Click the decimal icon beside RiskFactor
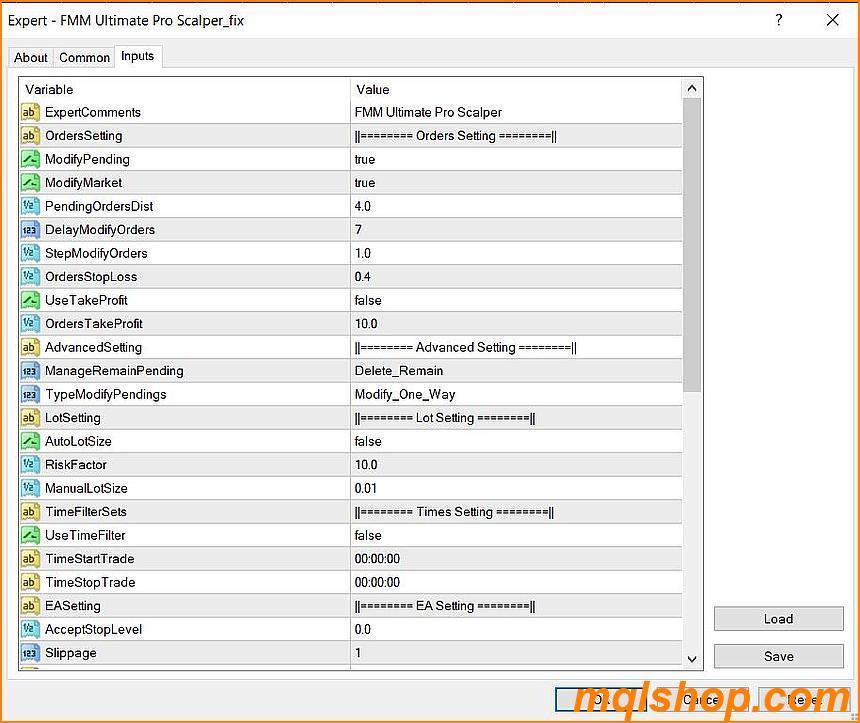 (x=29, y=464)
